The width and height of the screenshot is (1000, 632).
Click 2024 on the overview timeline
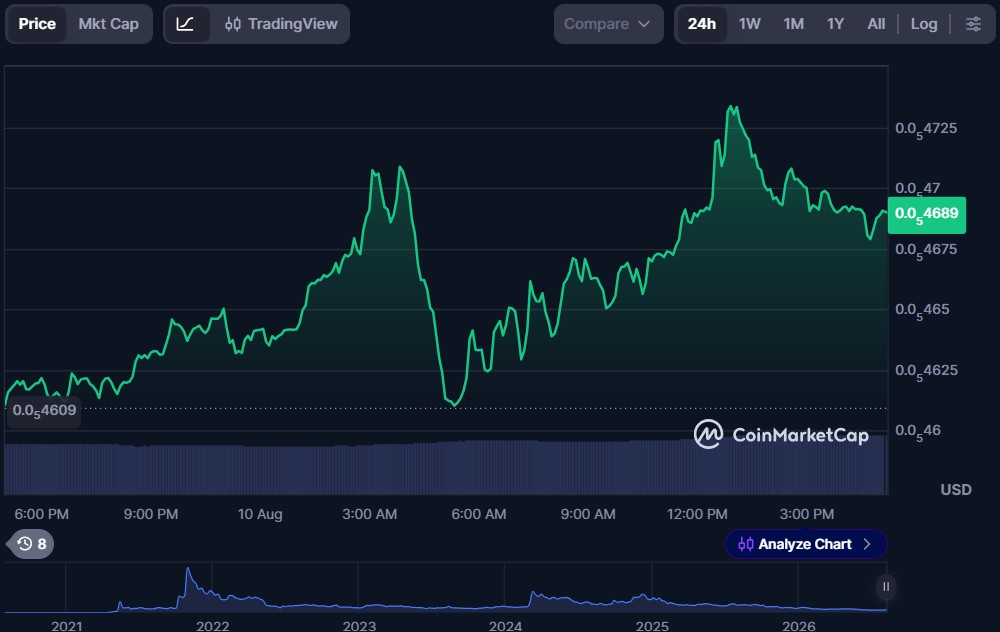click(x=505, y=626)
